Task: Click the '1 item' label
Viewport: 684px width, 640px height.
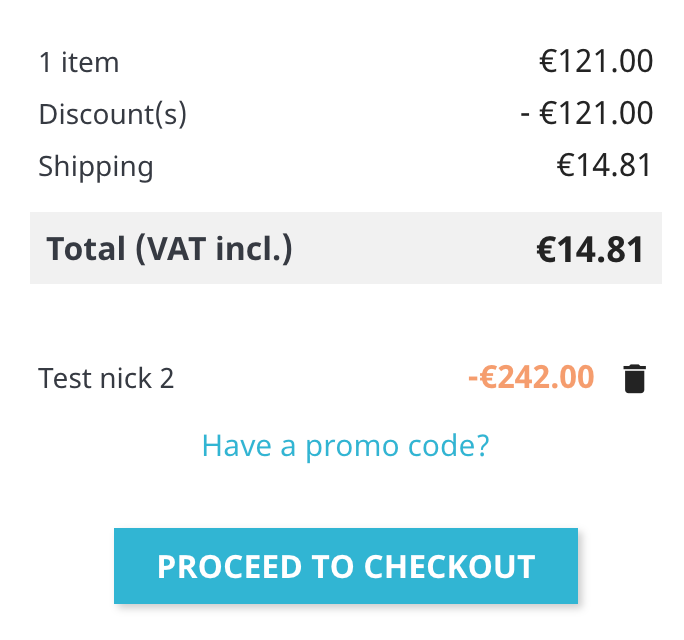Action: 79,62
